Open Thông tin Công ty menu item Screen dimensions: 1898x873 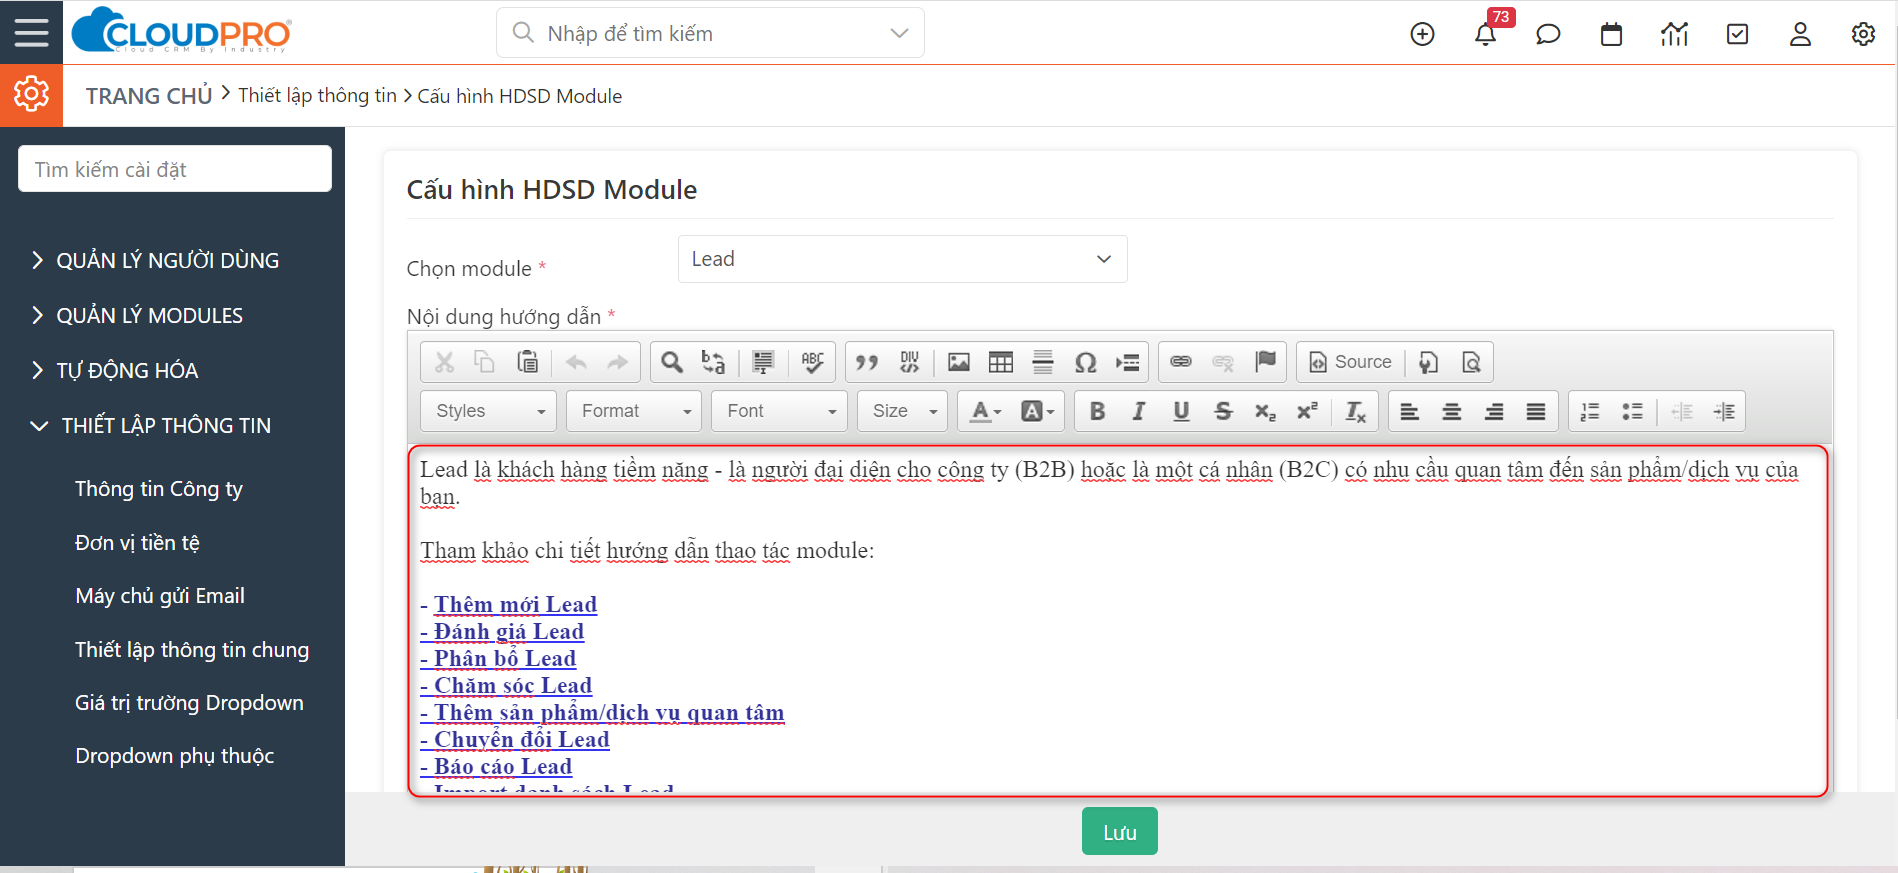(x=159, y=489)
